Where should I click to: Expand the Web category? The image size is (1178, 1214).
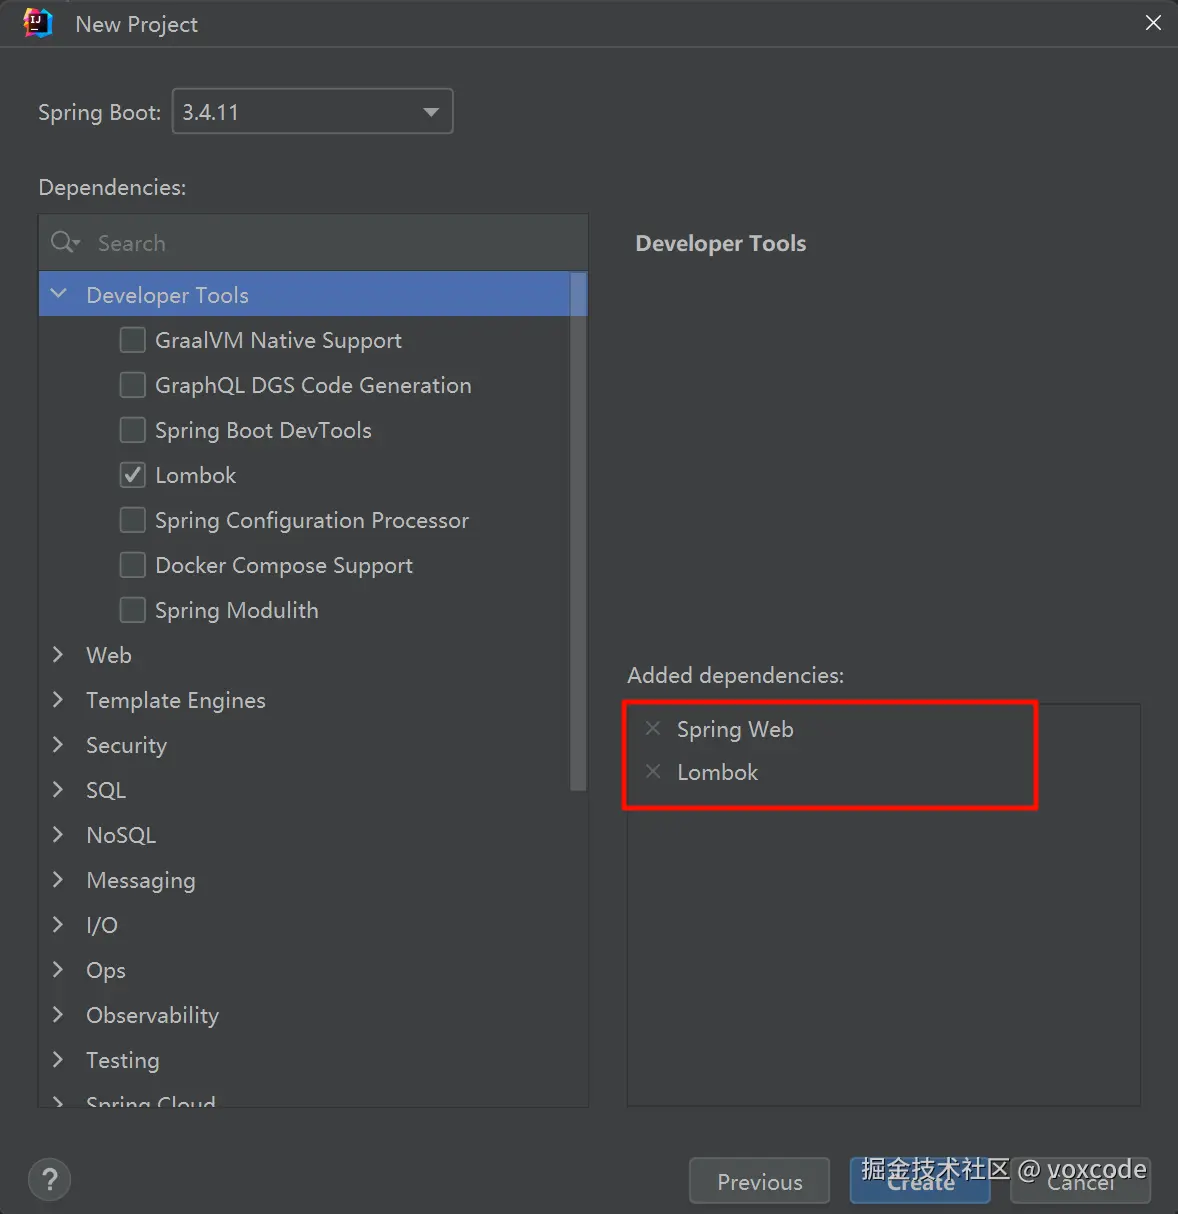click(58, 654)
